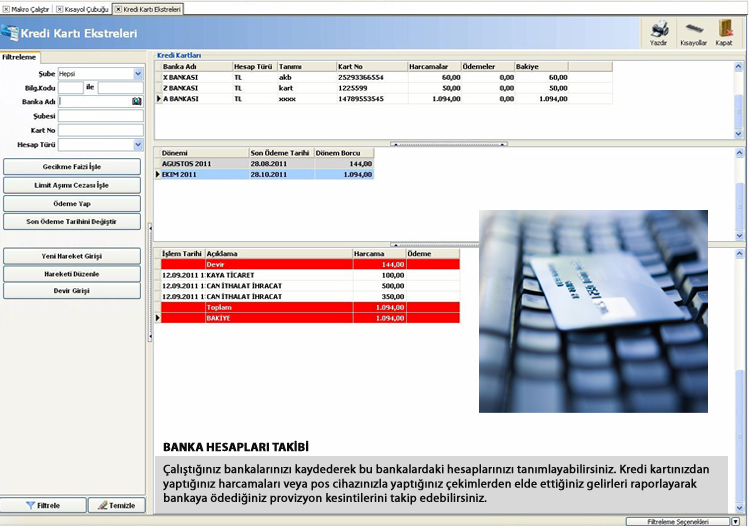The image size is (750, 527).
Task: Select the Filtreleme panel tab
Action: 20,57
